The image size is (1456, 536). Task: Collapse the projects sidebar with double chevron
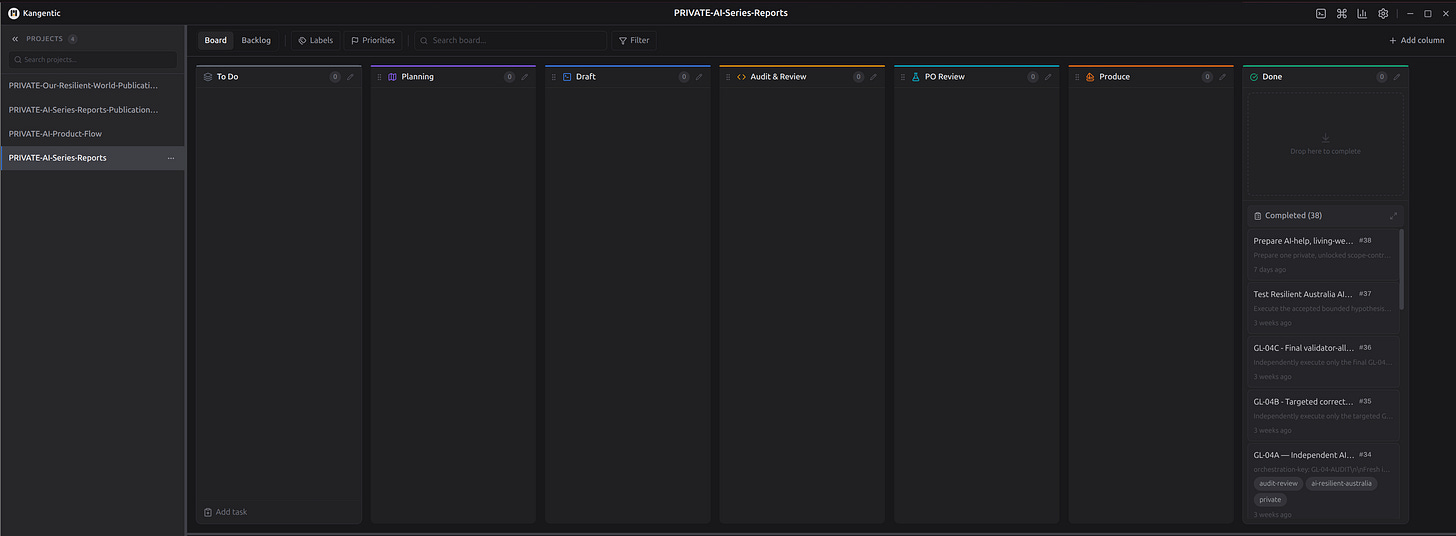(15, 39)
